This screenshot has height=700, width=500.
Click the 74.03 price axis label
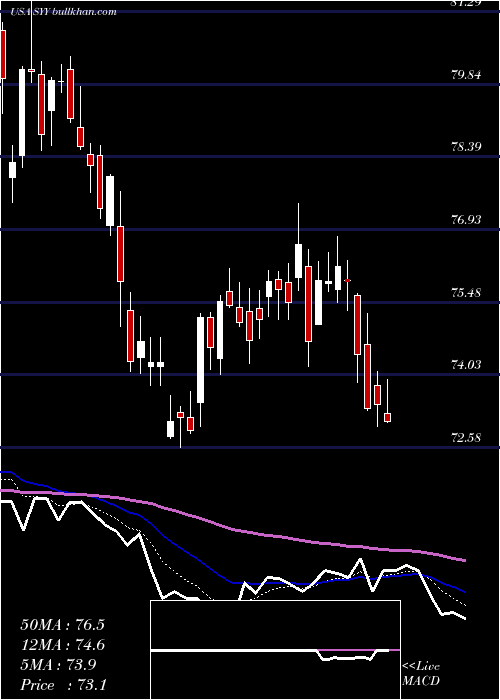[466, 365]
